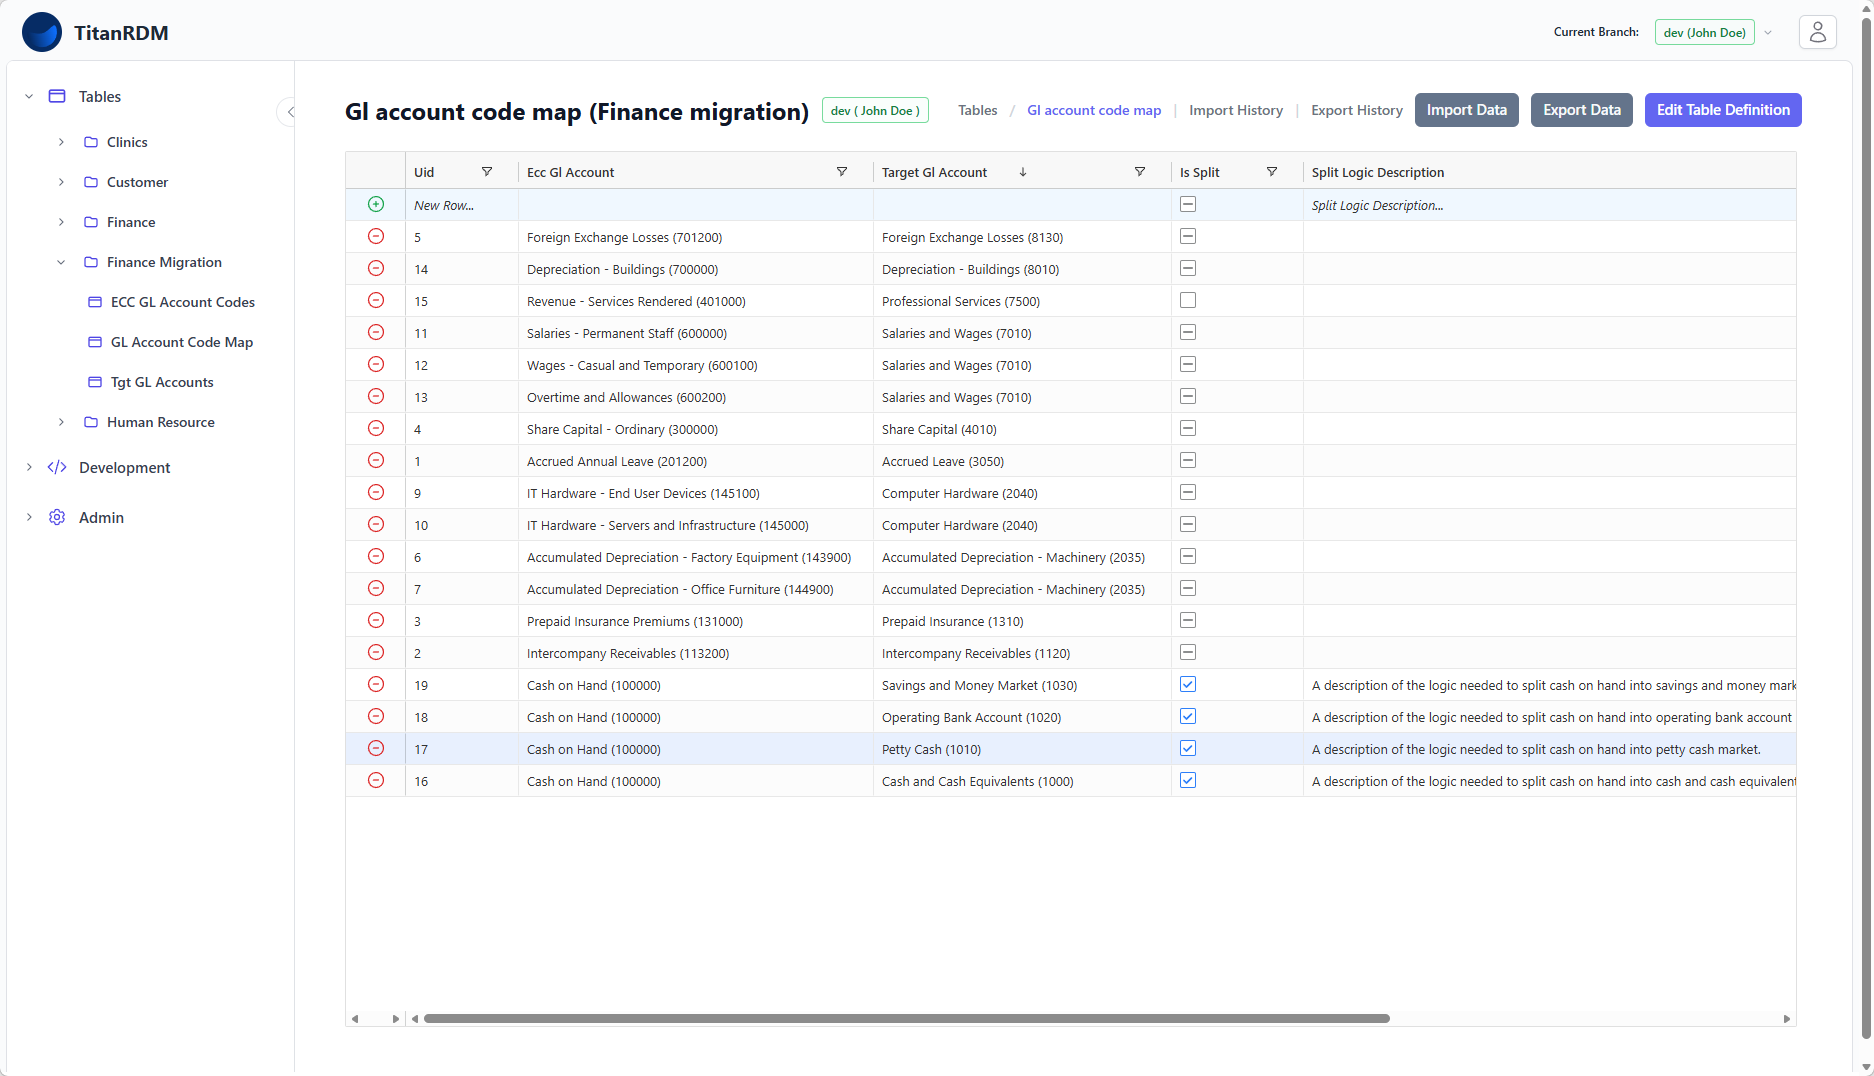Screen dimensions: 1874x1076
Task: Click the horizontal scrollbar right arrow
Action: pos(1786,1018)
